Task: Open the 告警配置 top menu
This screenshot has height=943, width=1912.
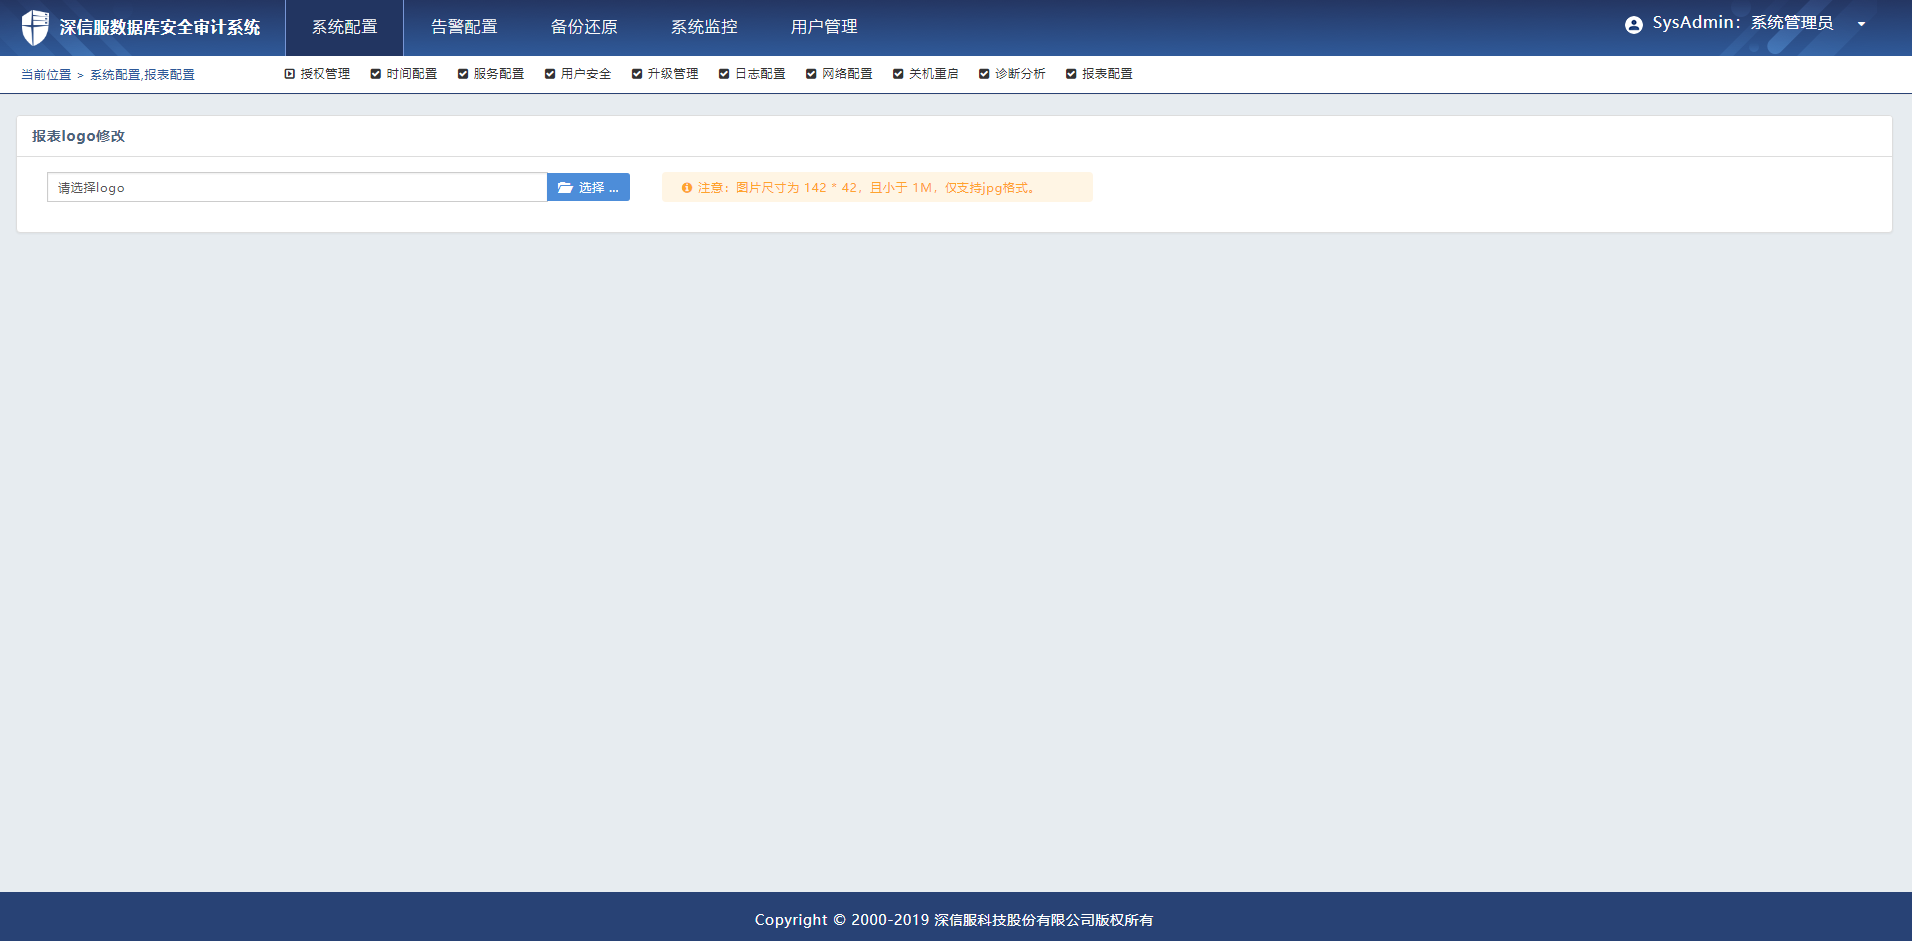Action: [x=464, y=27]
